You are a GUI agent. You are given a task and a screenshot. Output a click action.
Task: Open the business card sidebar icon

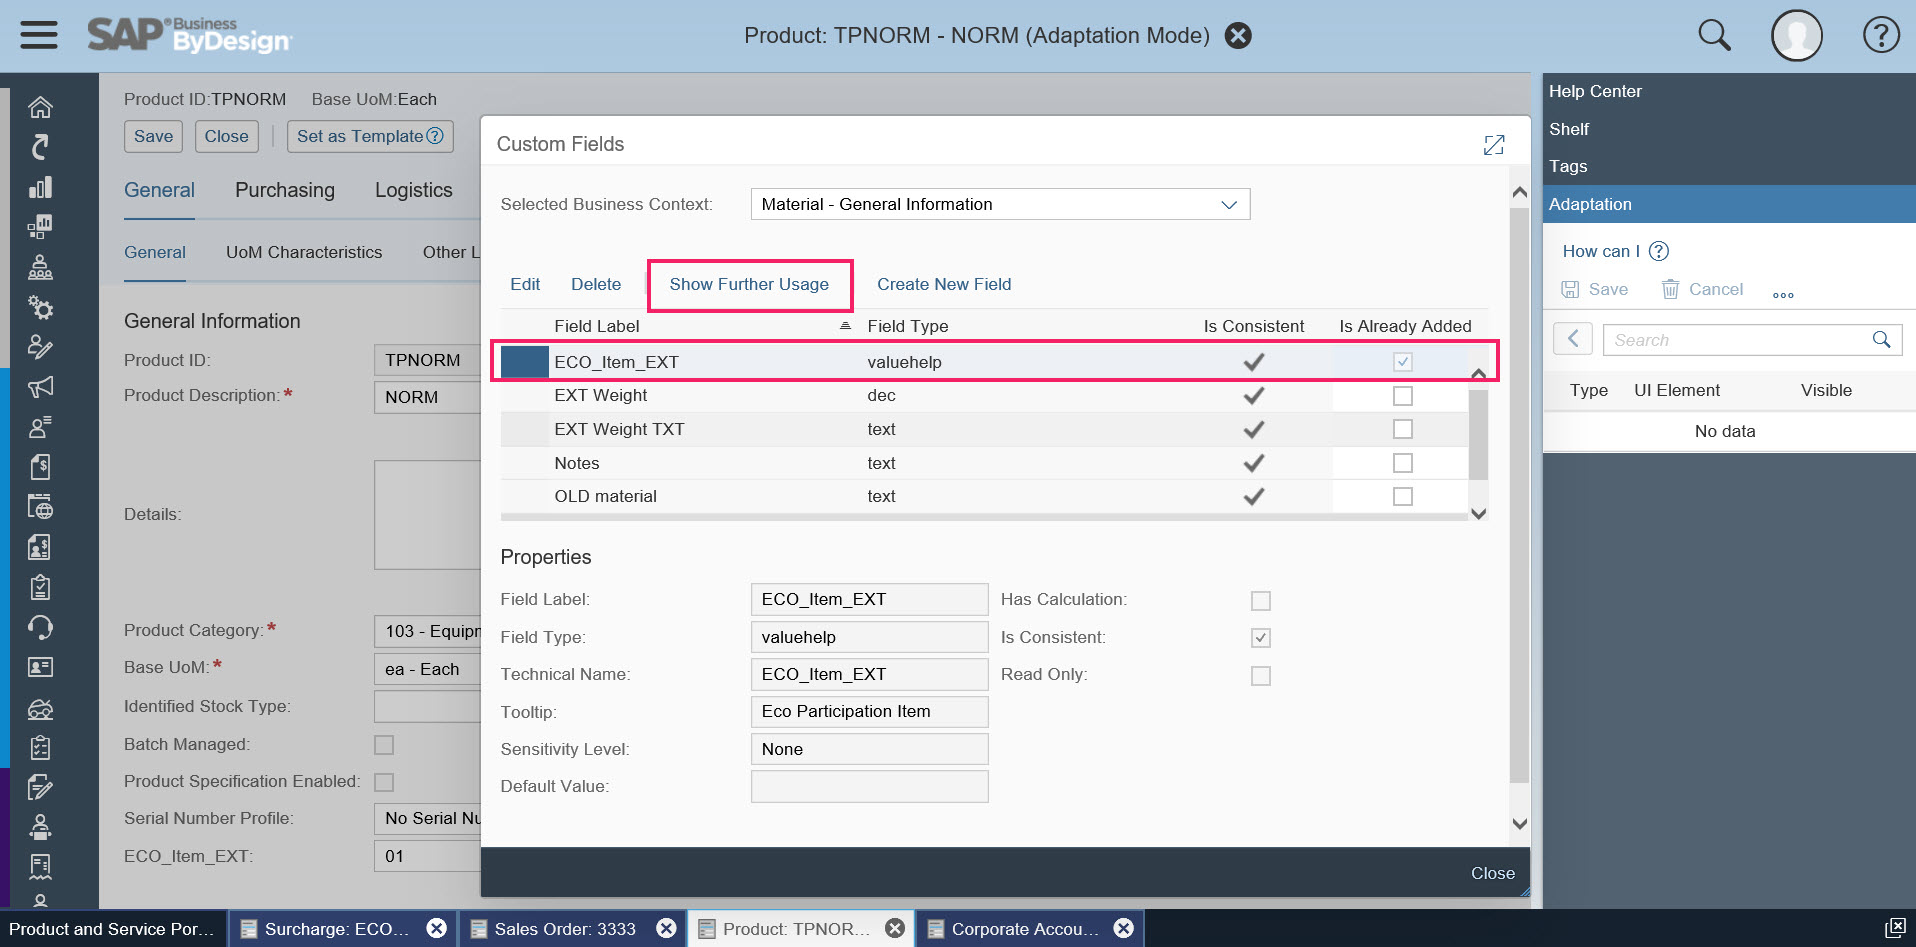tap(40, 667)
